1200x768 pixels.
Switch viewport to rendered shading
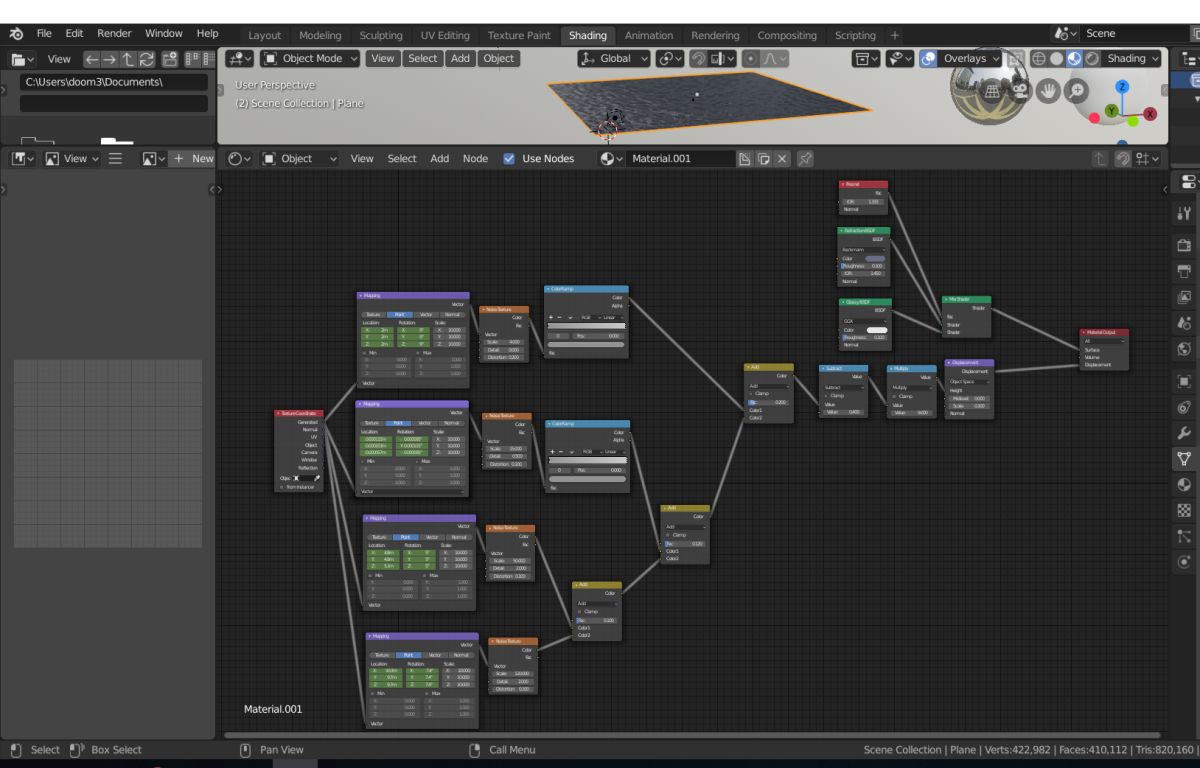(x=1092, y=59)
